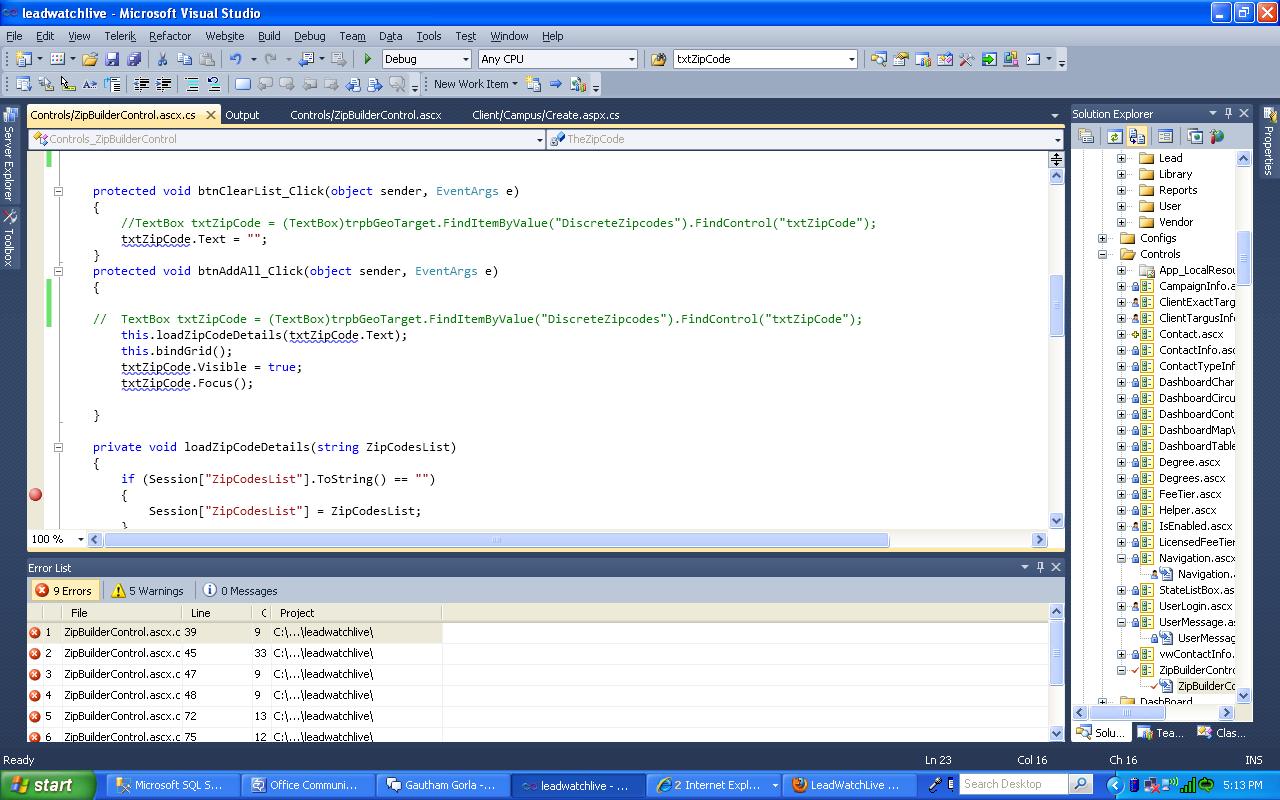
Task: Click the Start Debugging play icon
Action: point(368,60)
